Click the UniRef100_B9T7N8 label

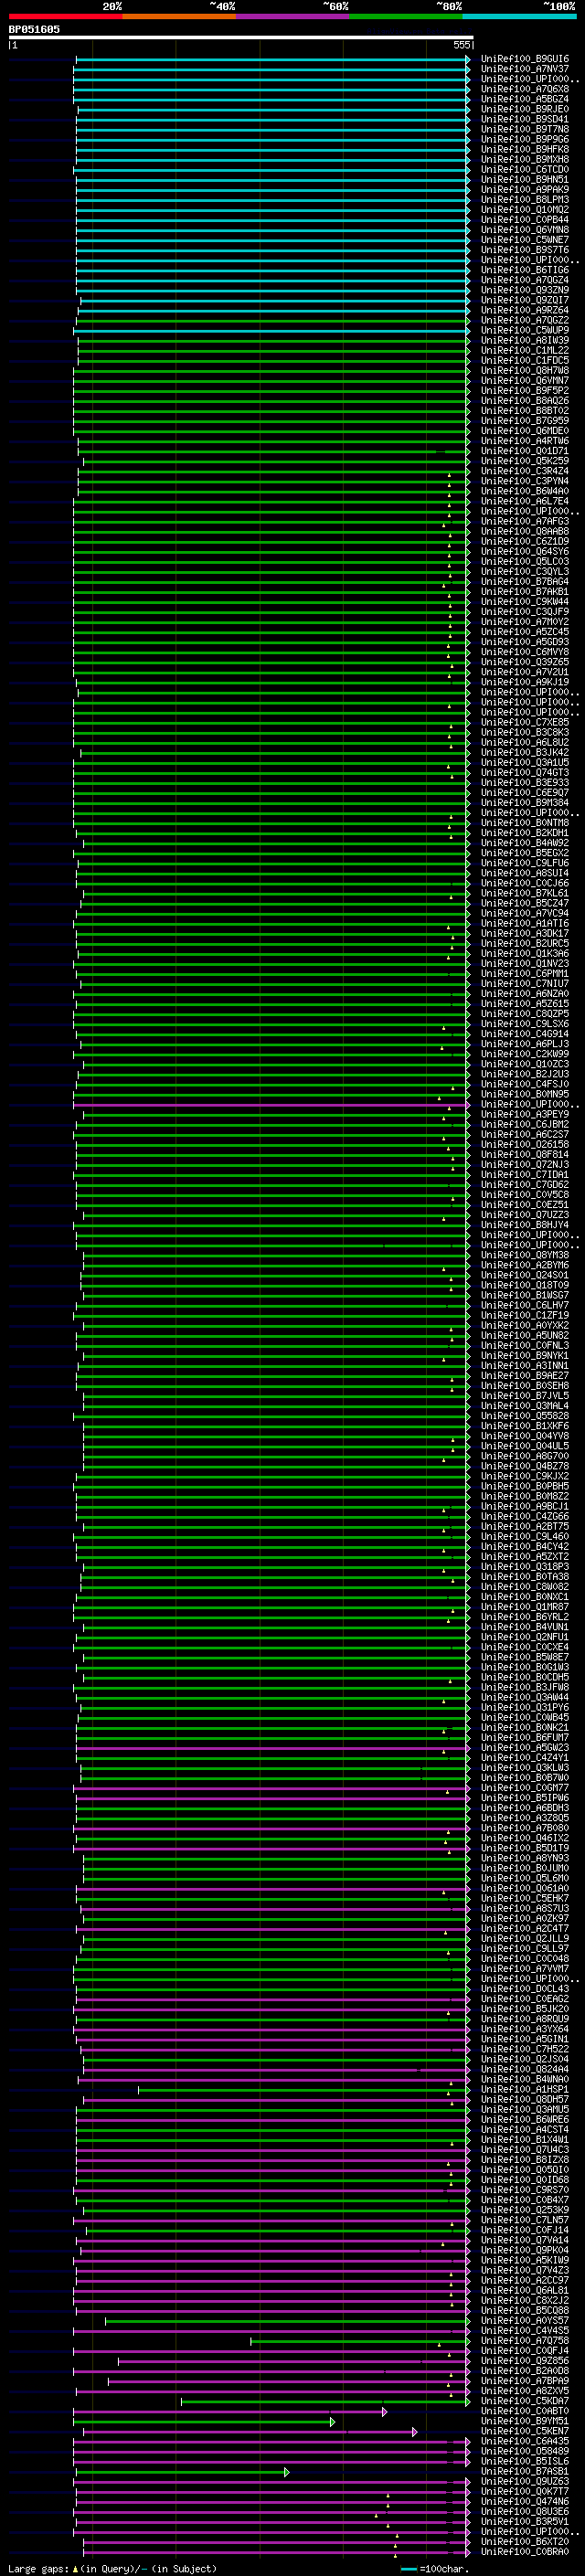(525, 129)
